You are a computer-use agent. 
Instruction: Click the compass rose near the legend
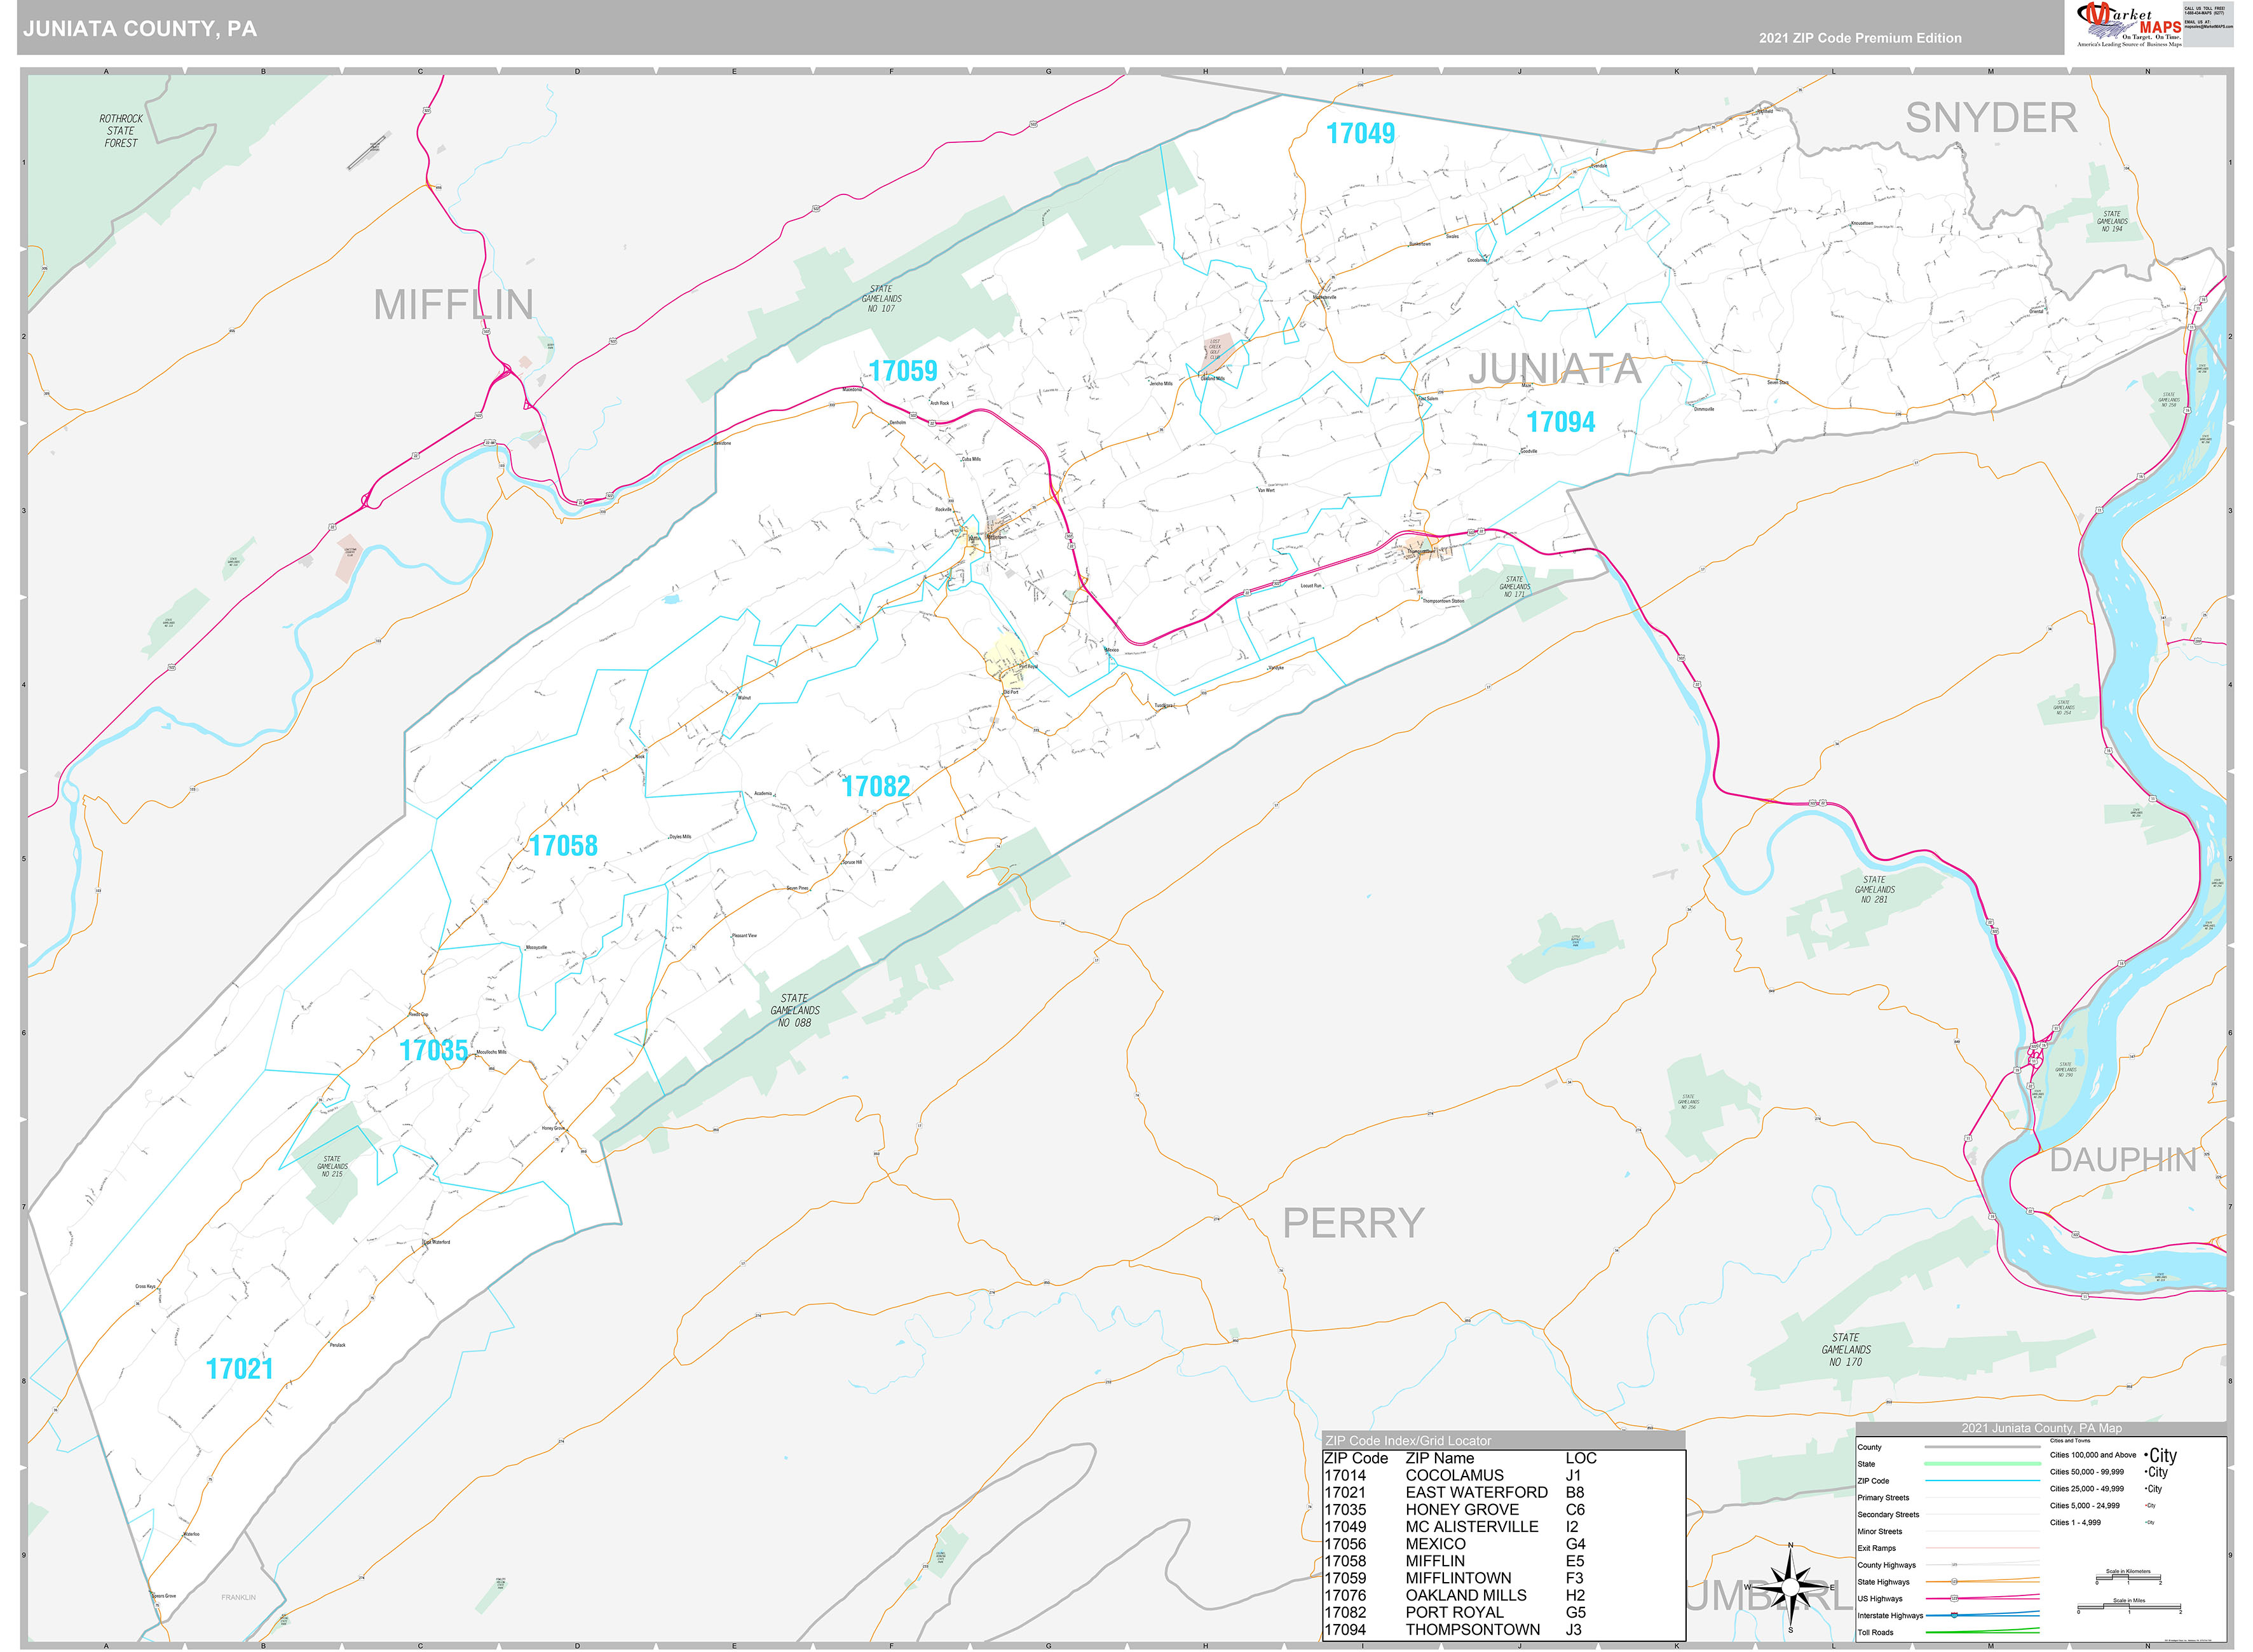click(1790, 1589)
